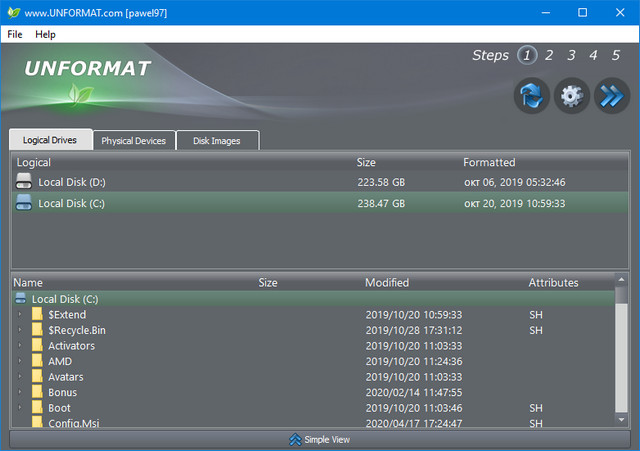Click the Activators folder icon

pos(37,345)
